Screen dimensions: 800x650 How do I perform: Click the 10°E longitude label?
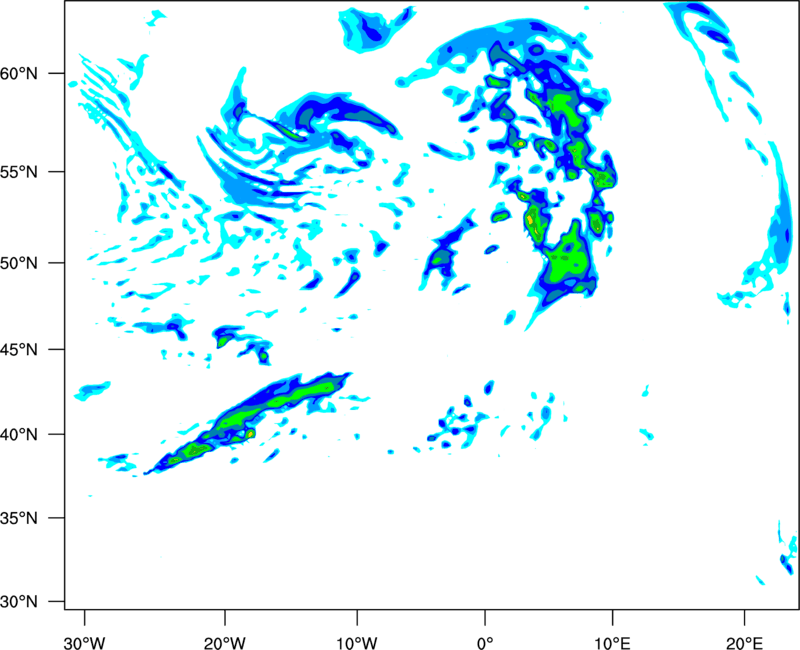click(613, 643)
